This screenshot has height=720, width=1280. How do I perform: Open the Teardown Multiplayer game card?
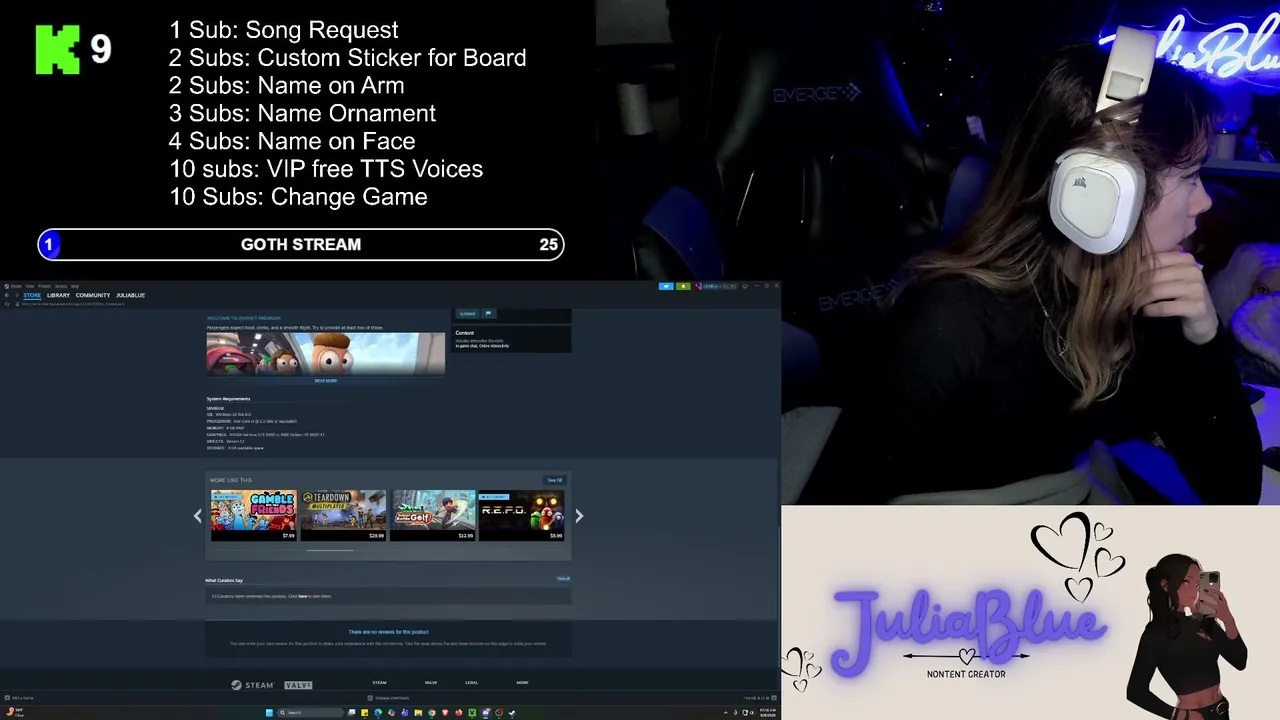pyautogui.click(x=343, y=515)
